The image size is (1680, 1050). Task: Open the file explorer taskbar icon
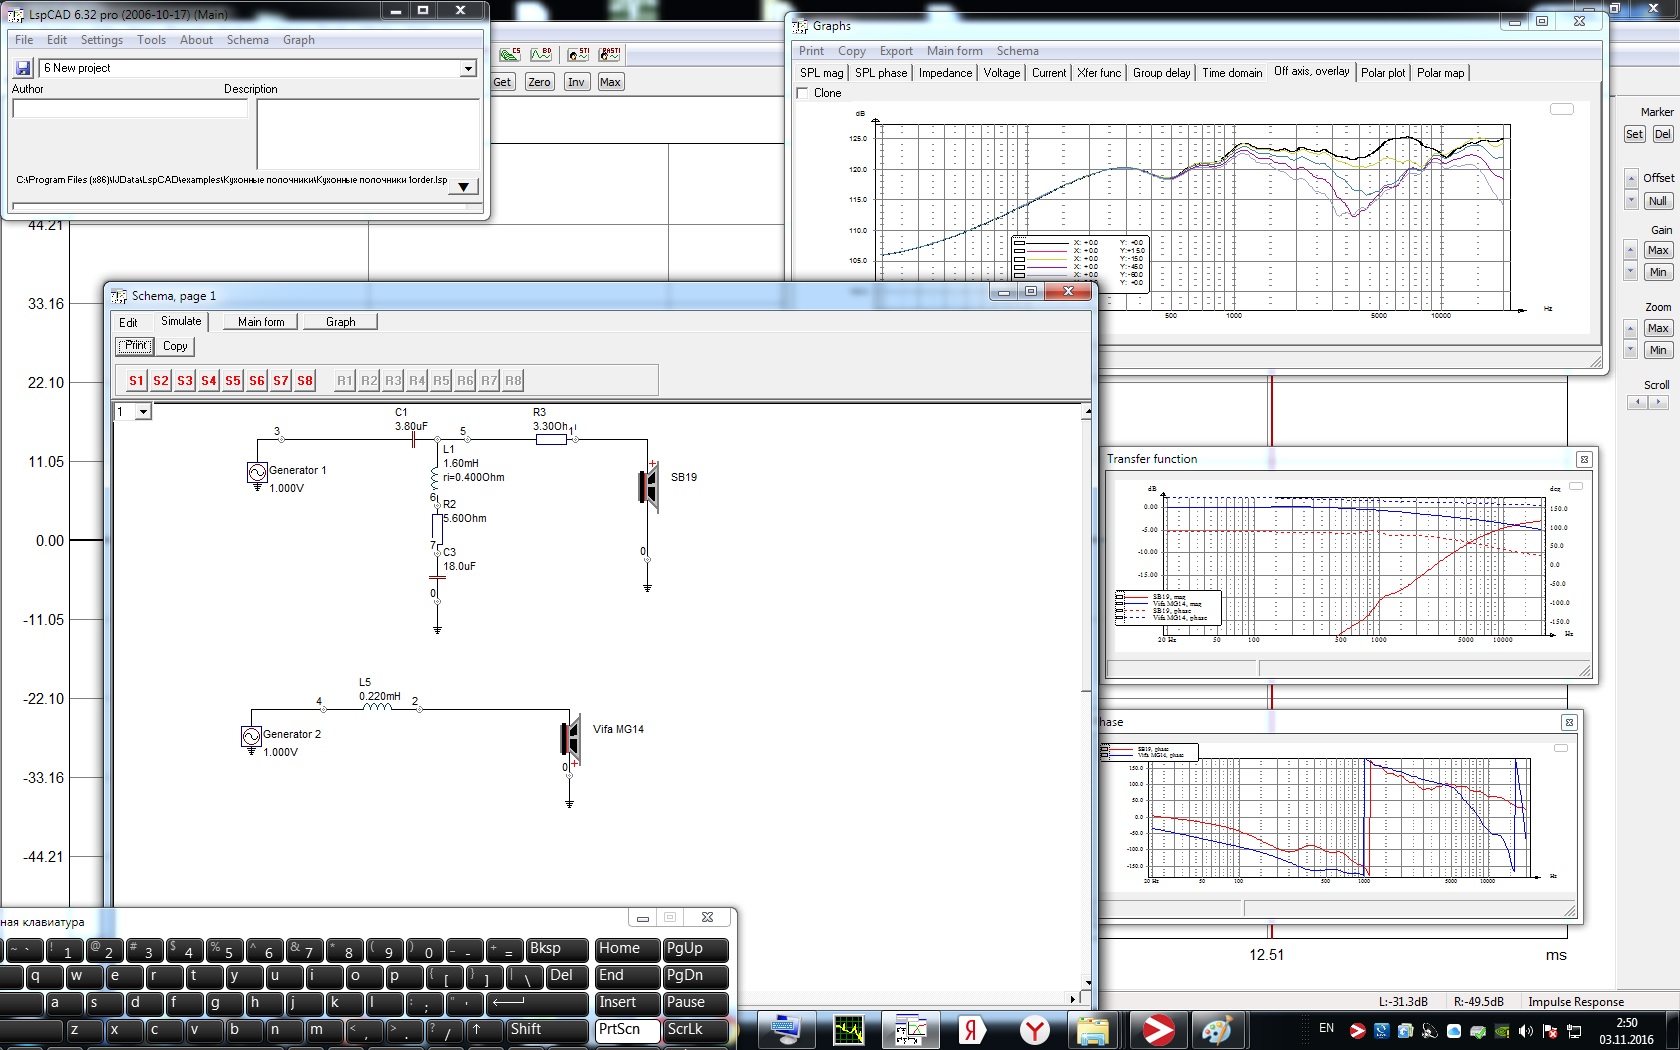[x=1092, y=1030]
